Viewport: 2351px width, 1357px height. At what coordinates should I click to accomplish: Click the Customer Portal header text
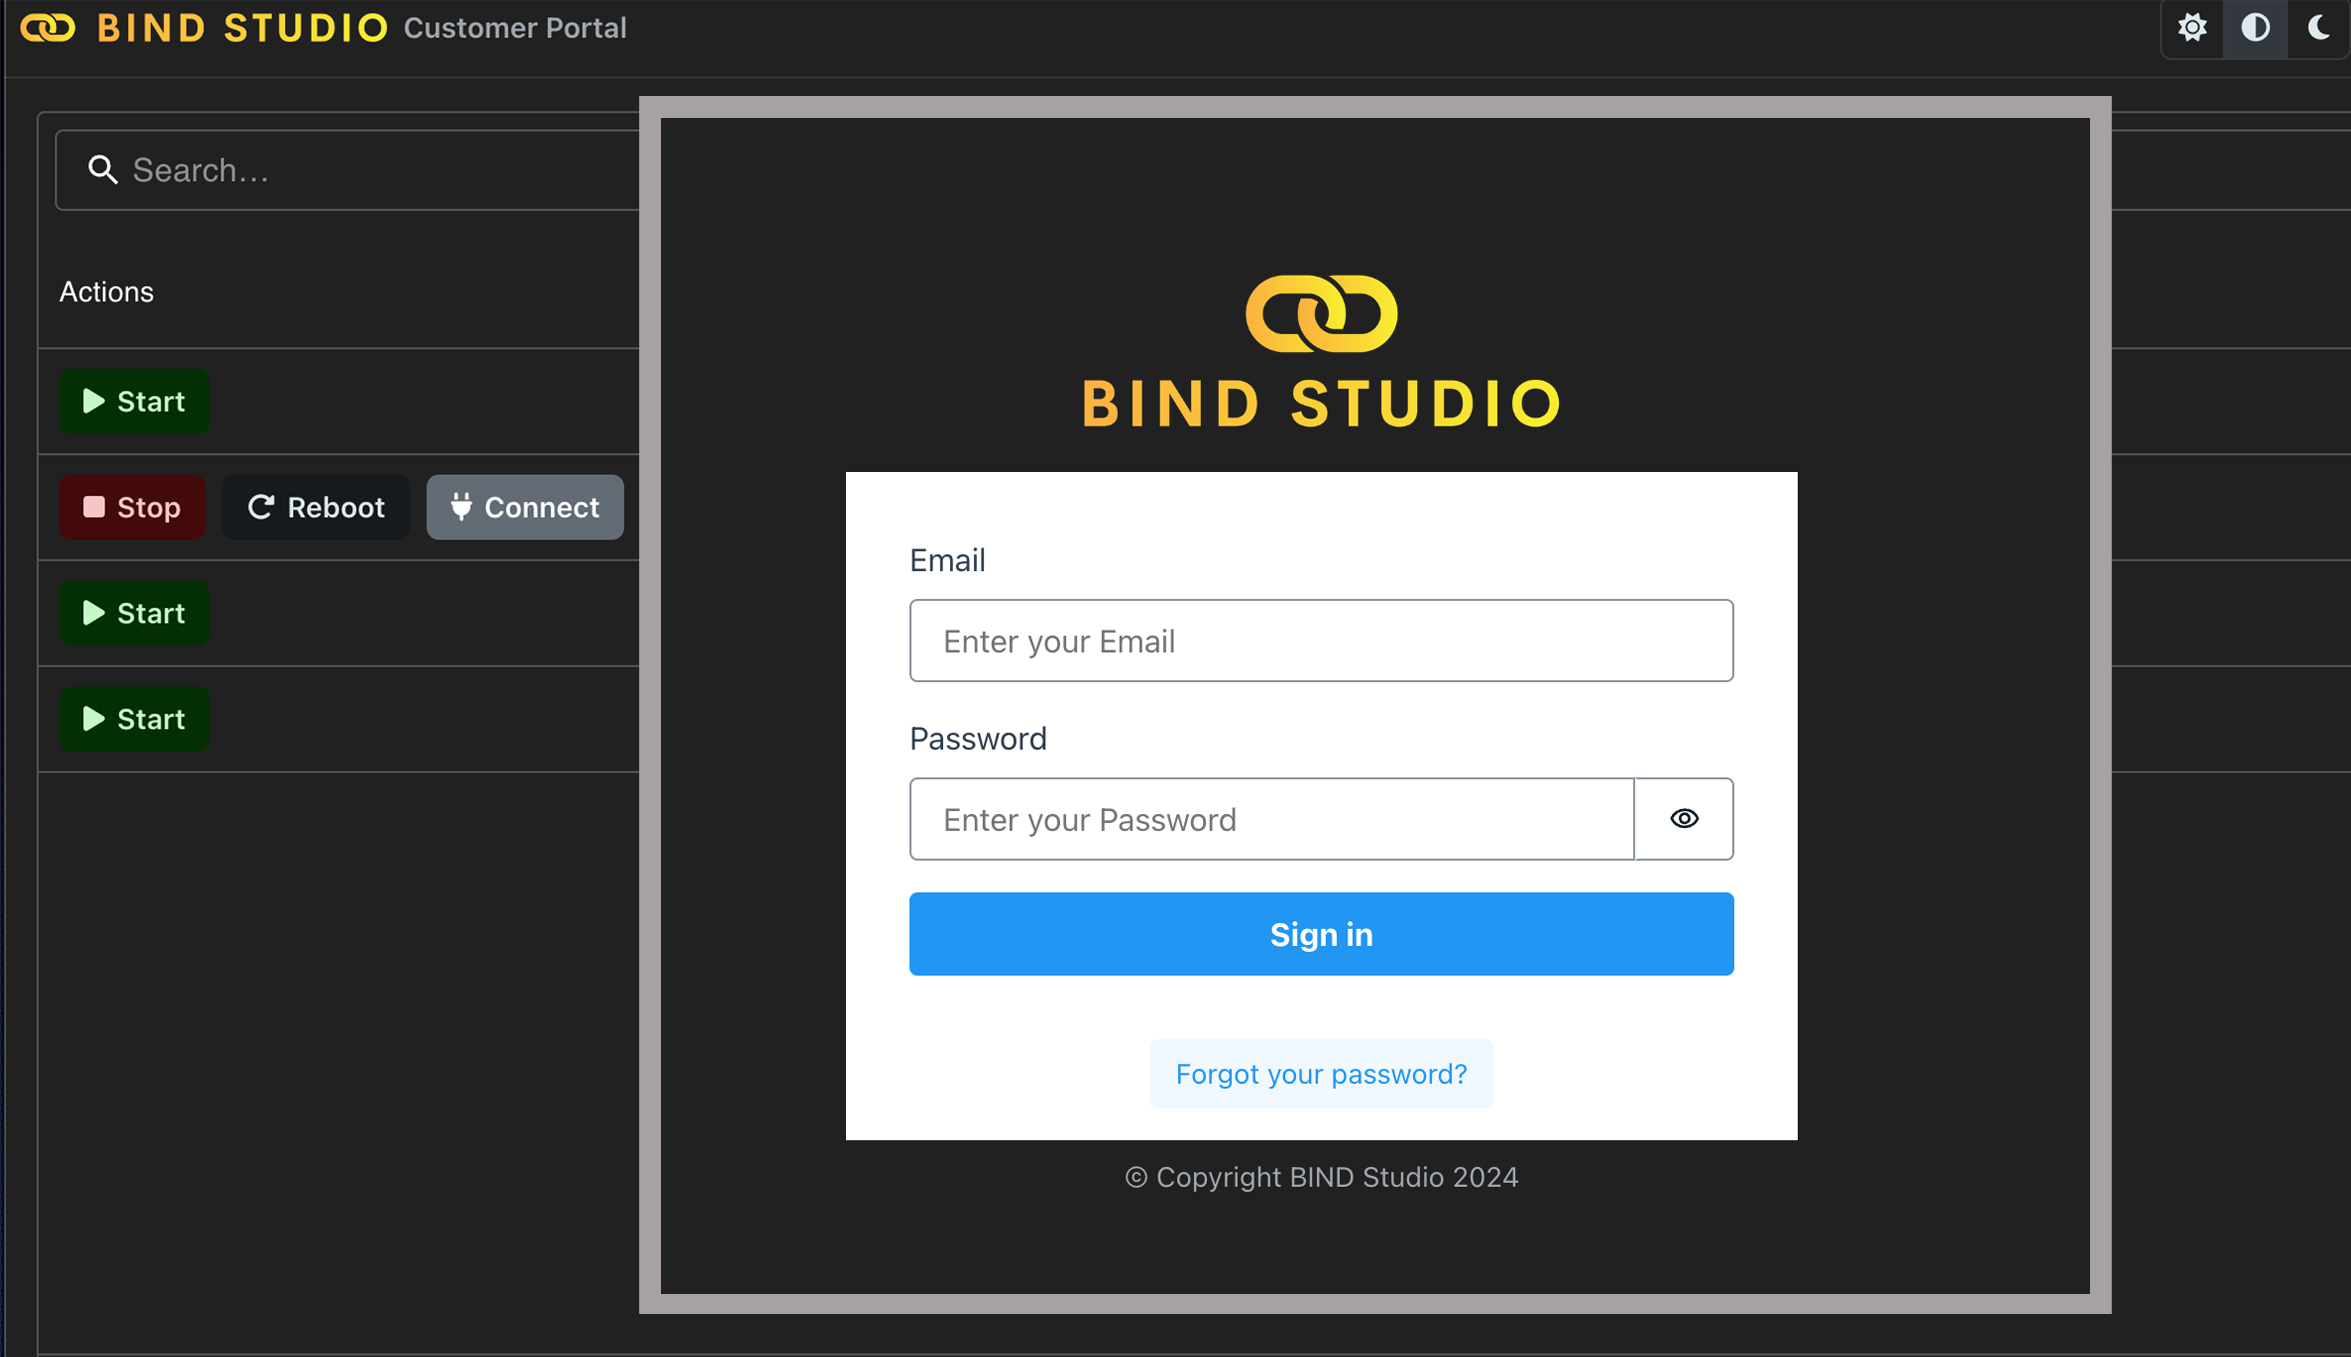click(x=515, y=28)
